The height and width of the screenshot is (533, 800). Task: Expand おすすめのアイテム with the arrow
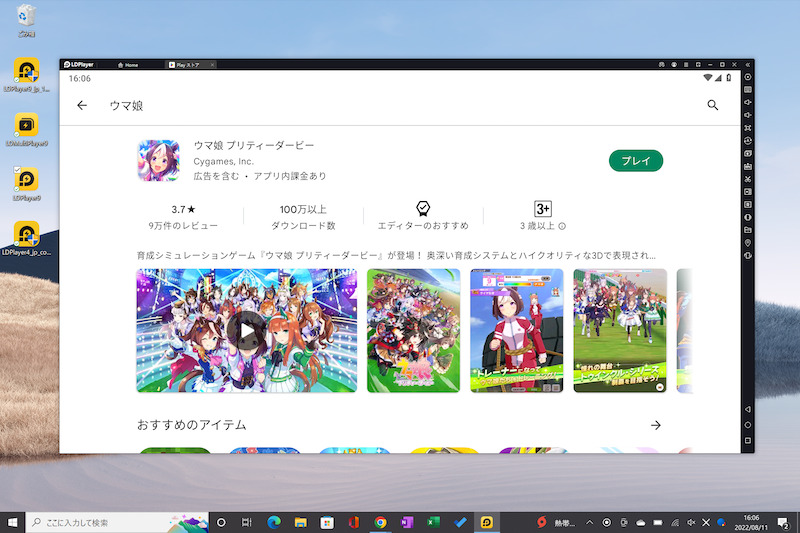[656, 425]
